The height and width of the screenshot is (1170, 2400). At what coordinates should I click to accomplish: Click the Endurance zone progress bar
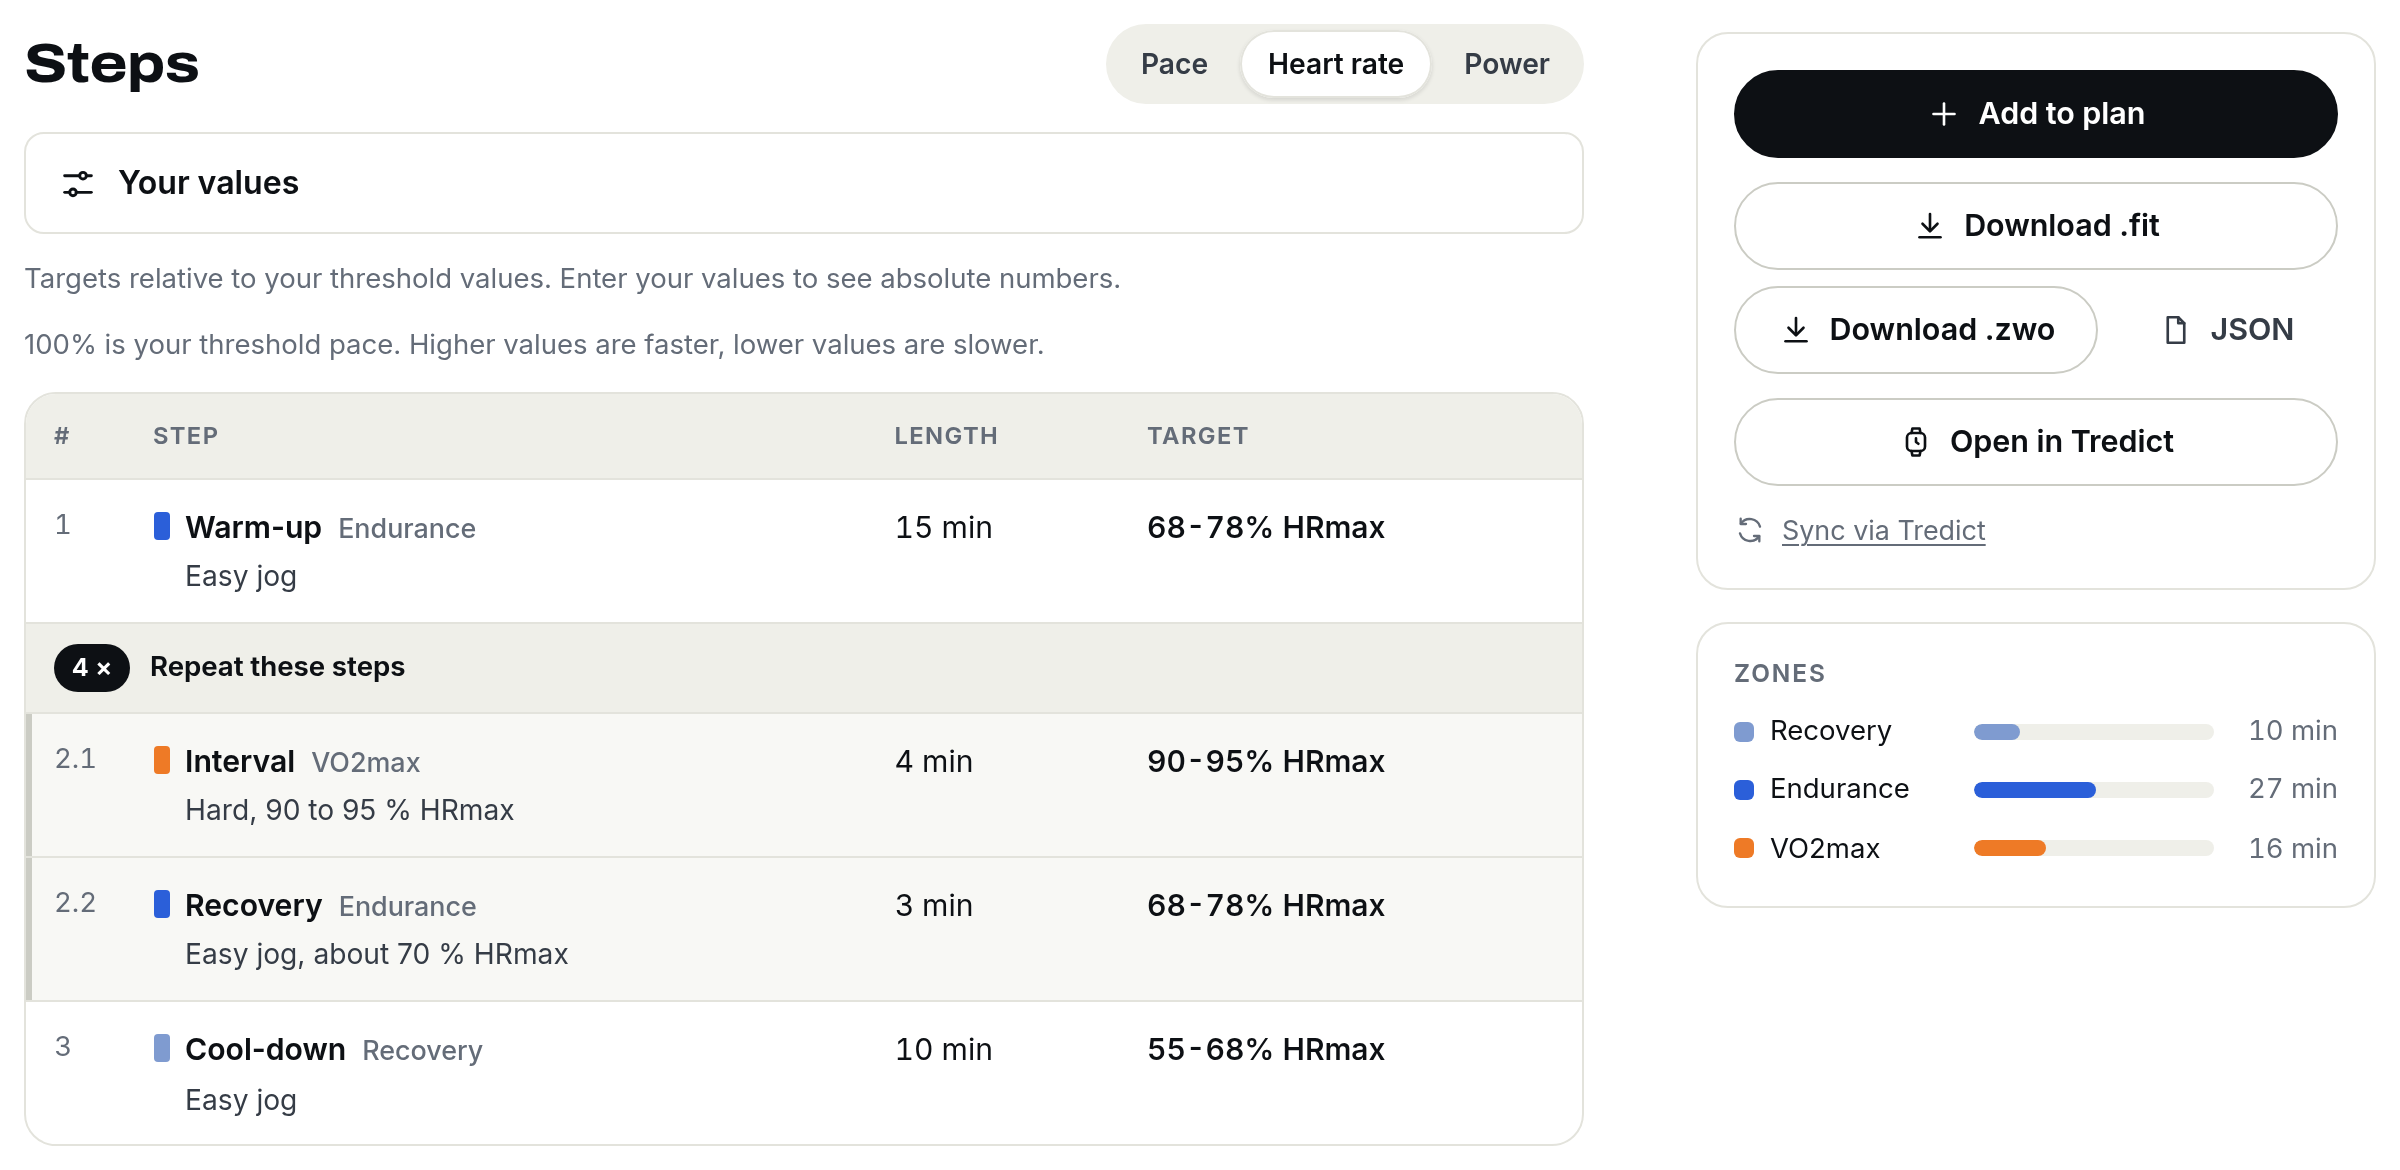pyautogui.click(x=2093, y=790)
